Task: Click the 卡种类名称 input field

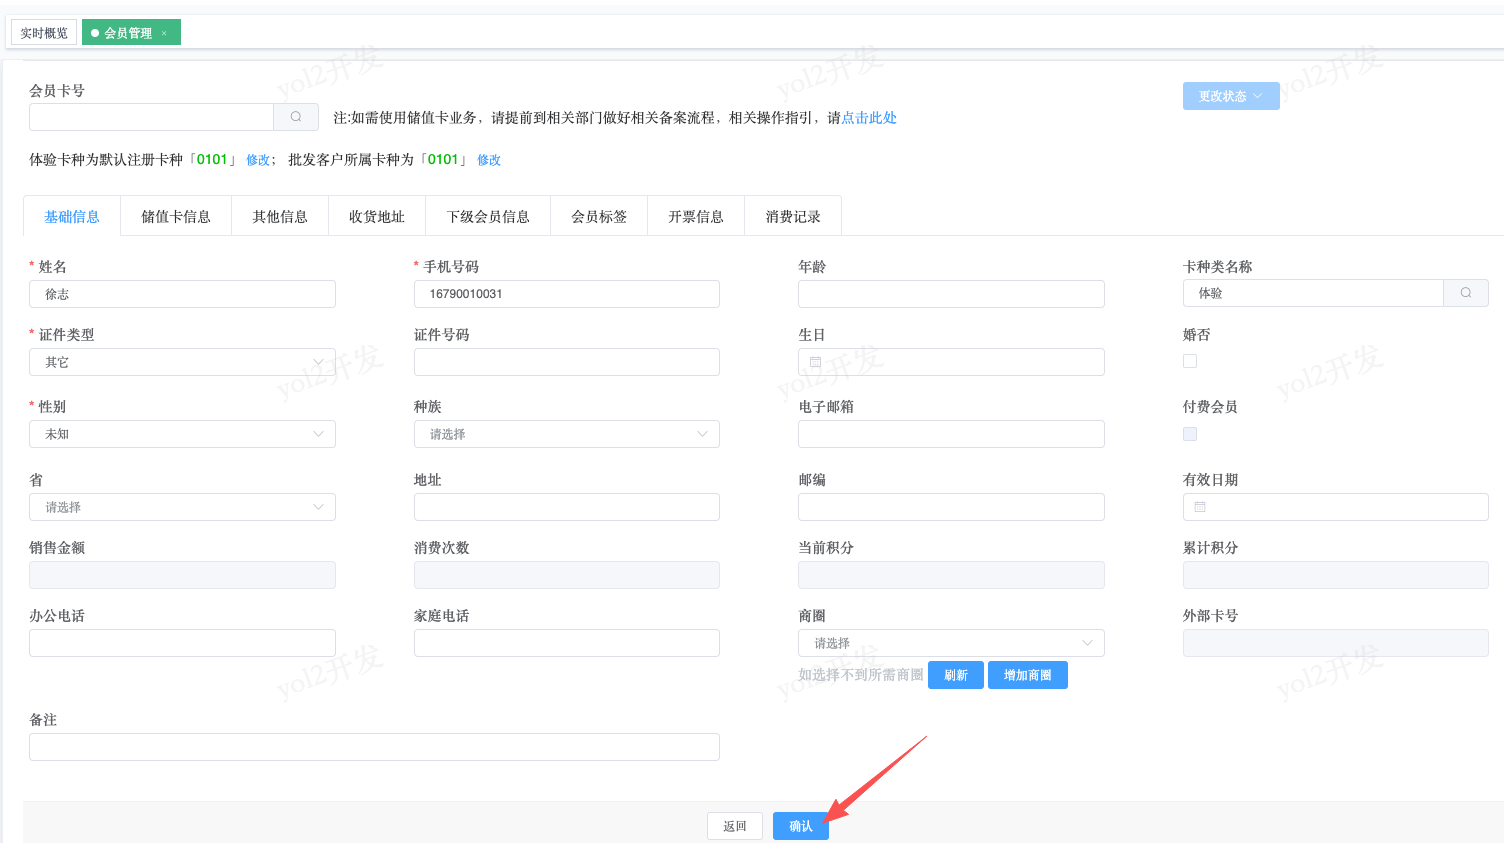Action: coord(1313,293)
